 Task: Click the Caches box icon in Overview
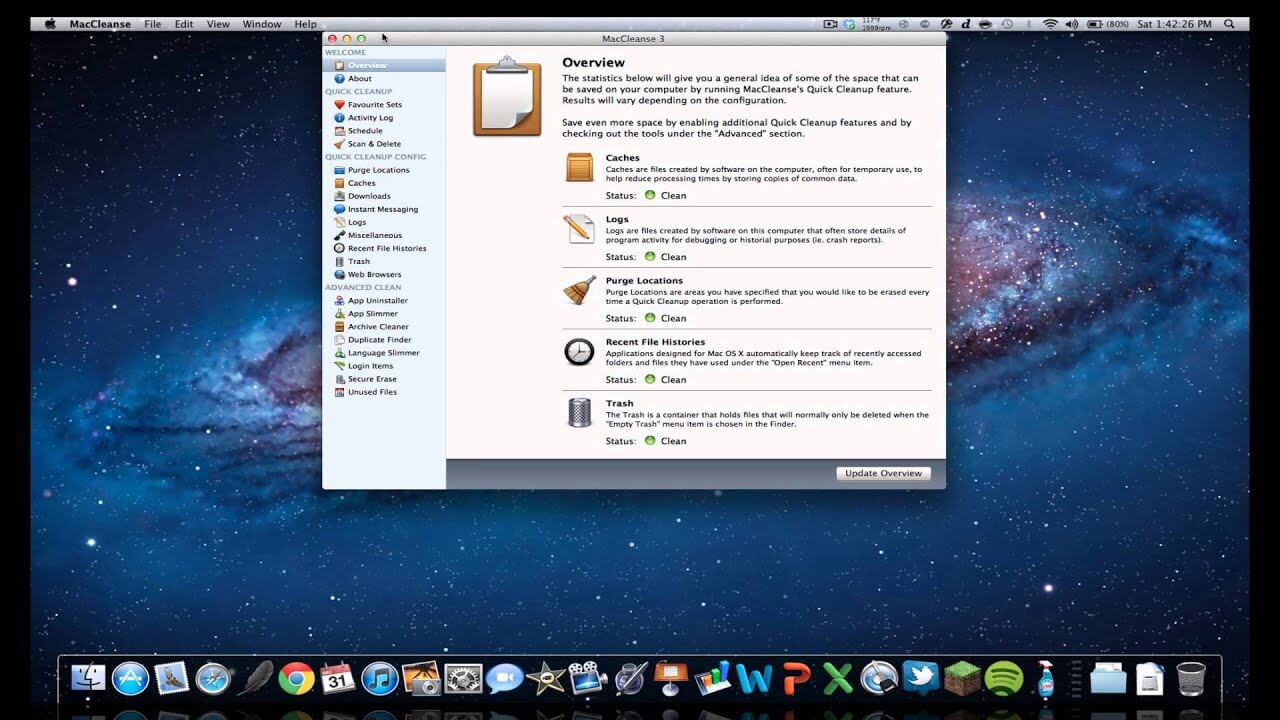[579, 167]
